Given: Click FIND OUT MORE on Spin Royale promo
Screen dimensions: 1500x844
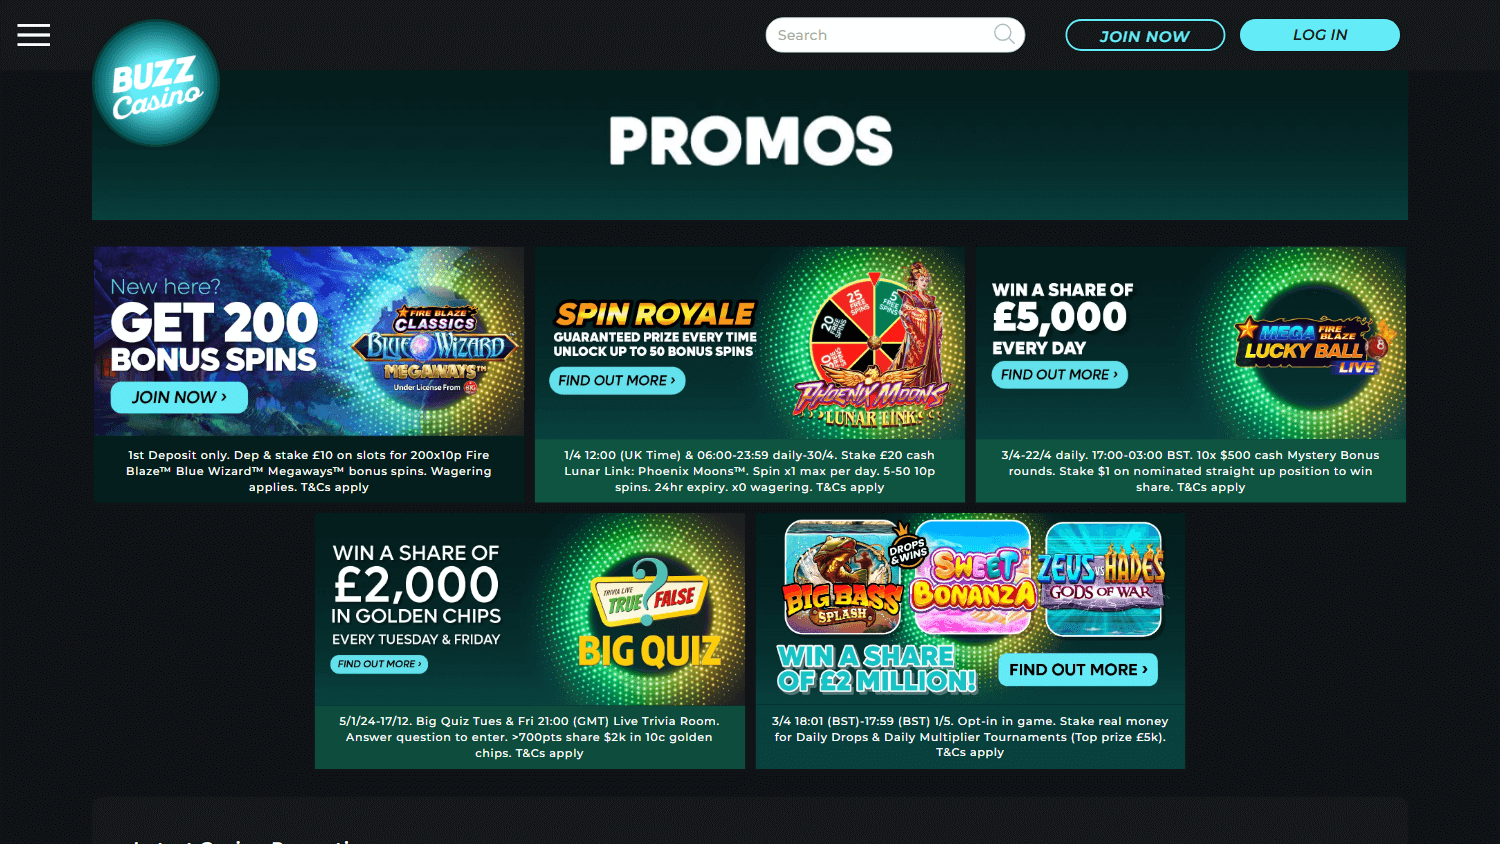Looking at the screenshot, I should tap(617, 381).
